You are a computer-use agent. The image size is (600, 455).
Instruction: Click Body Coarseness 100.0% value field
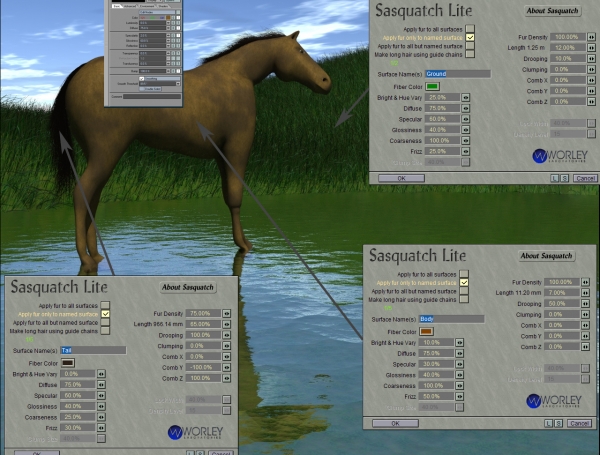coord(436,385)
